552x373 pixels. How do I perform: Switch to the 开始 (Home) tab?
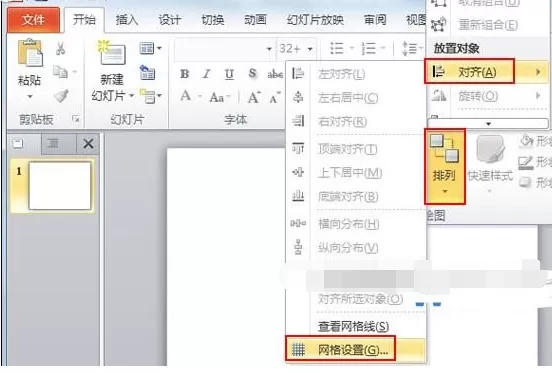(84, 20)
